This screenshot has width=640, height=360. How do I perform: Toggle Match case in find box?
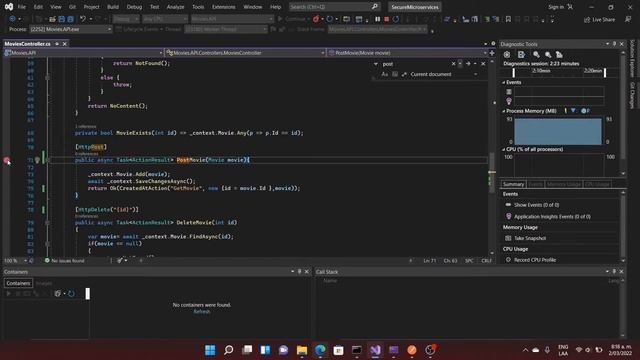point(384,74)
